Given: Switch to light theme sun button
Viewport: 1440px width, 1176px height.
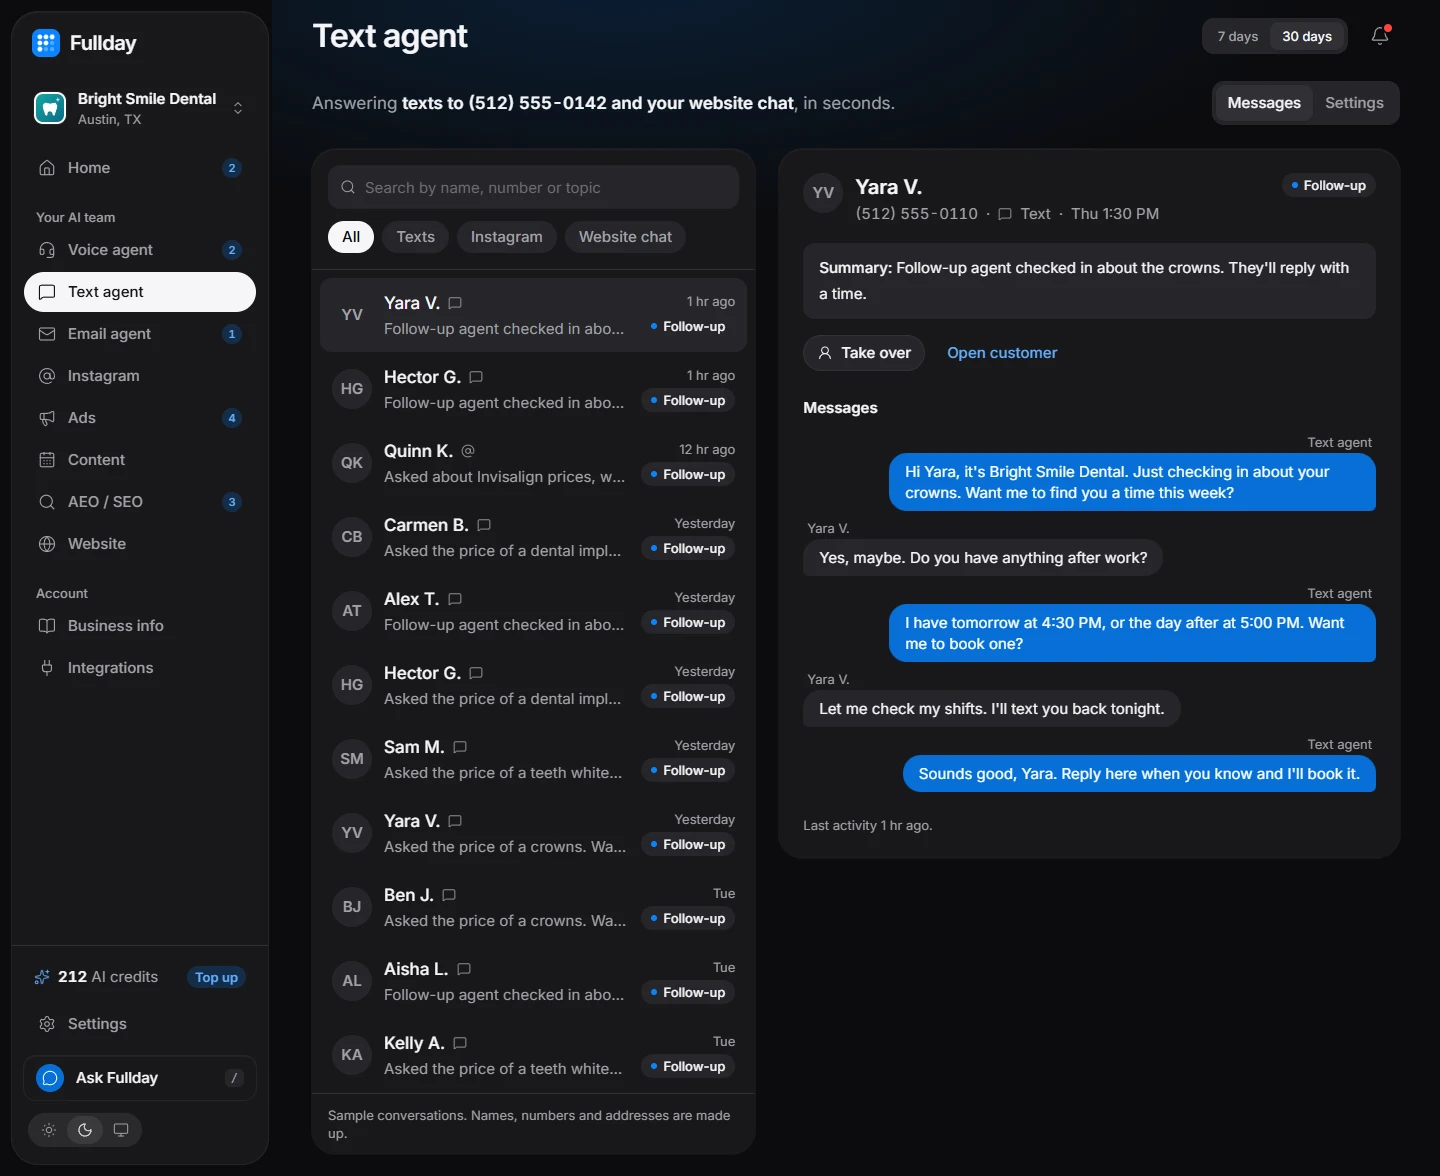Looking at the screenshot, I should [x=49, y=1130].
